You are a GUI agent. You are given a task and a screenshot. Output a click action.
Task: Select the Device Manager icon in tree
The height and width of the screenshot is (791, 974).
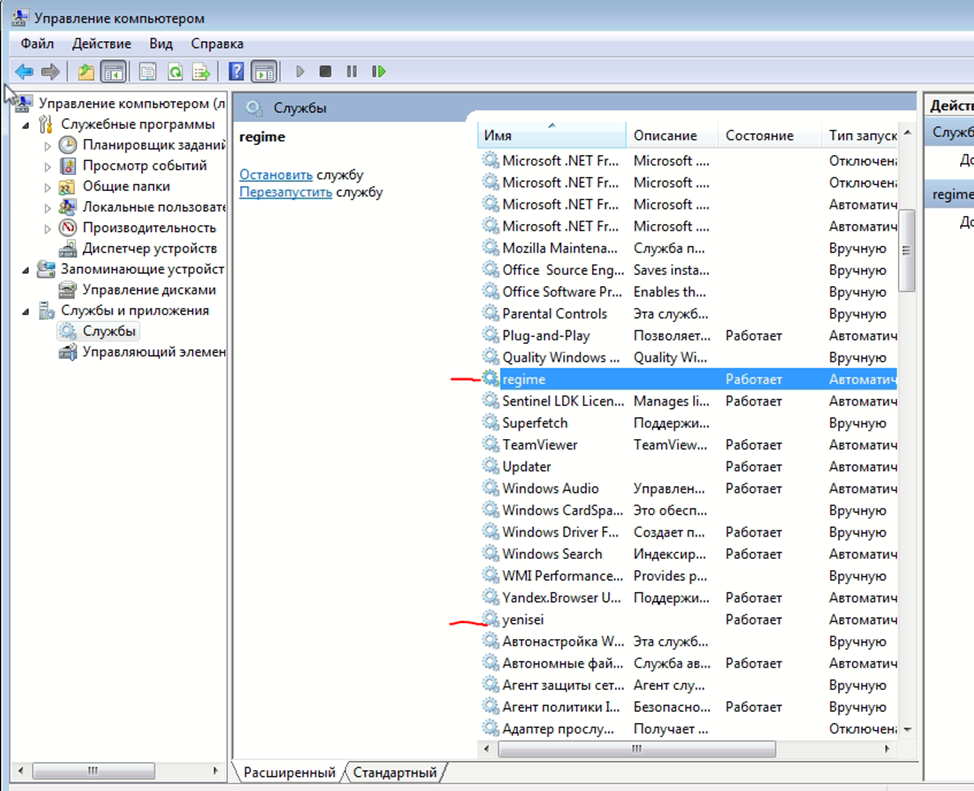(67, 249)
